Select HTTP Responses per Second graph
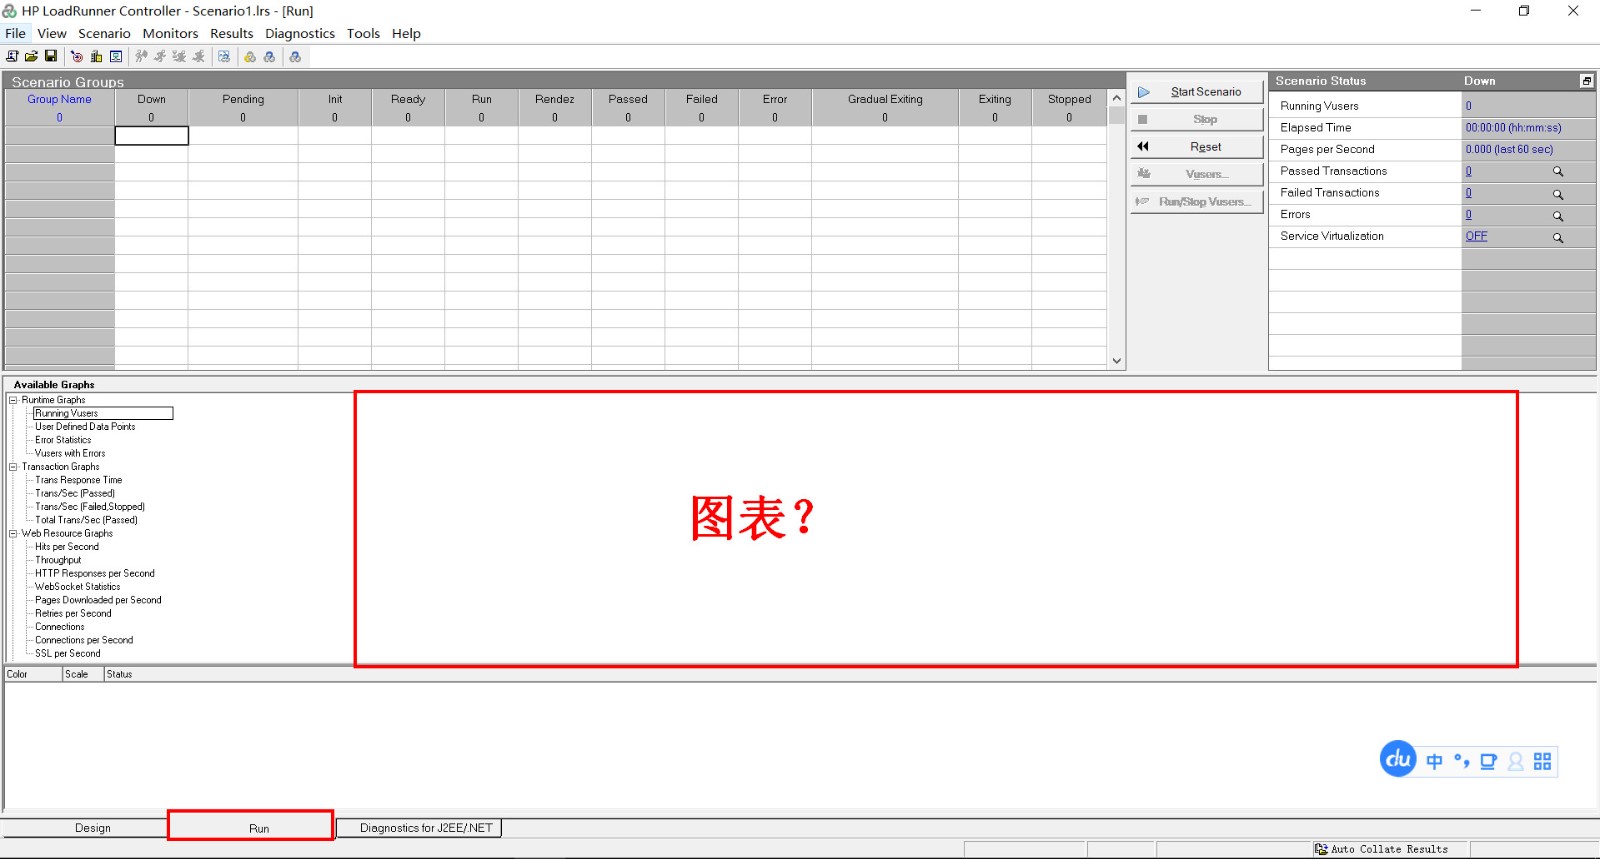The image size is (1600, 859). pyautogui.click(x=95, y=574)
